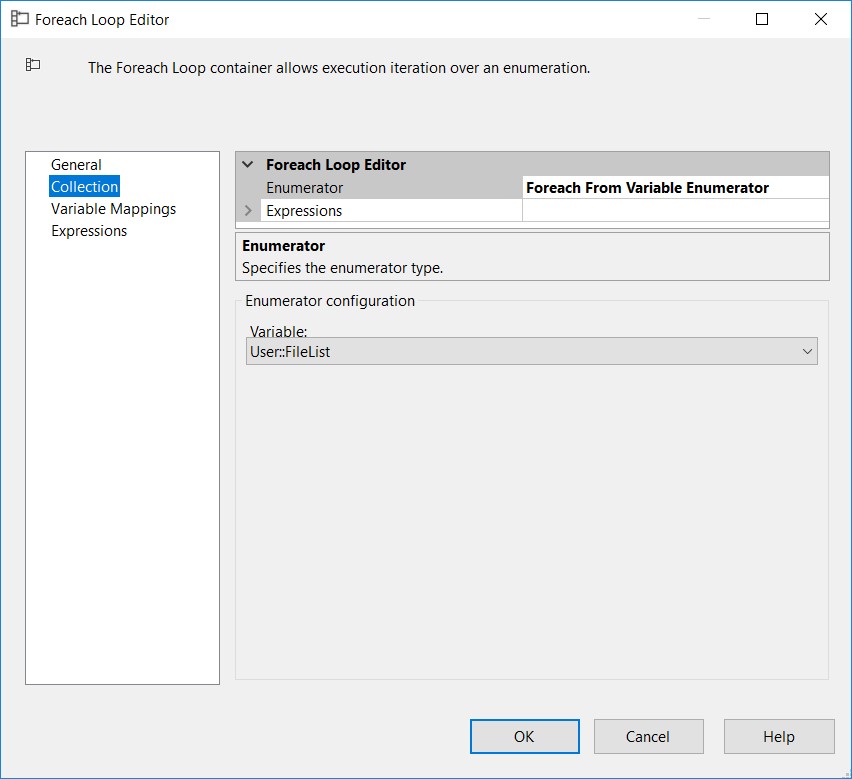The height and width of the screenshot is (779, 852).
Task: Collapse the Foreach Loop Editor category chevron
Action: tap(248, 165)
